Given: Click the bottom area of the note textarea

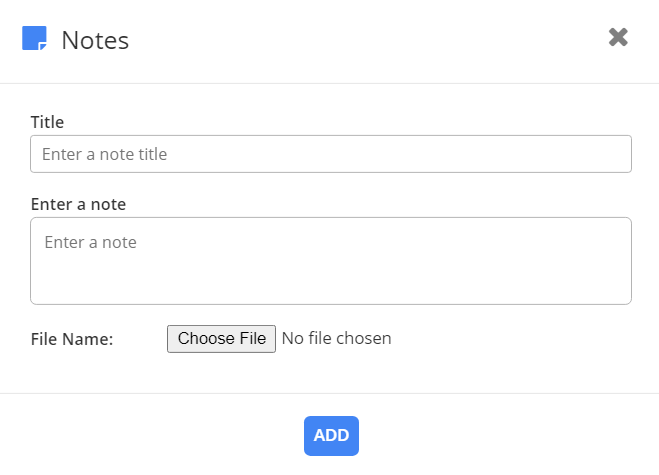Looking at the screenshot, I should point(331,288).
